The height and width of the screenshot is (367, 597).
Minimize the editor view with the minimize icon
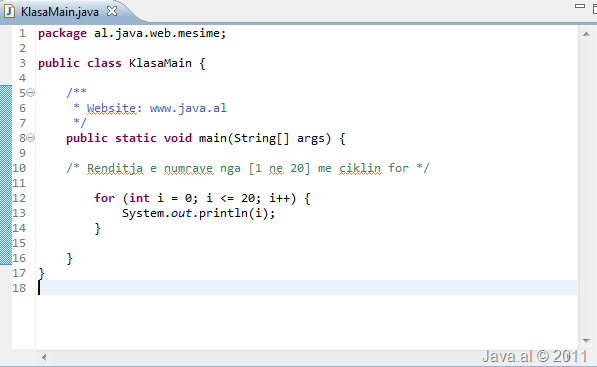(579, 6)
